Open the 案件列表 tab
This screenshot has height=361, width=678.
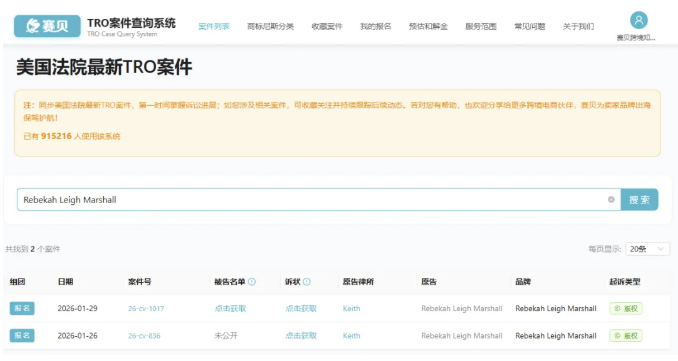coord(214,26)
